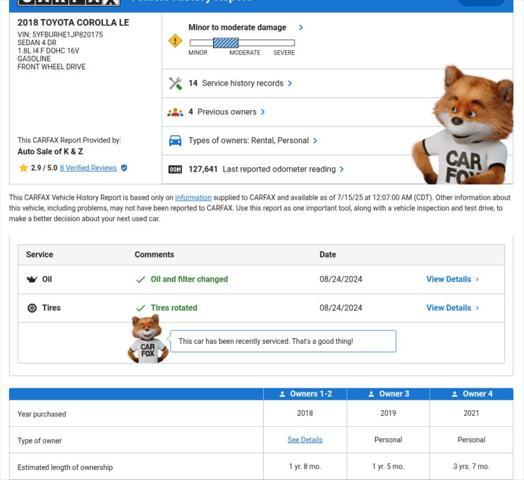Click the verified badge shield icon

click(x=124, y=168)
